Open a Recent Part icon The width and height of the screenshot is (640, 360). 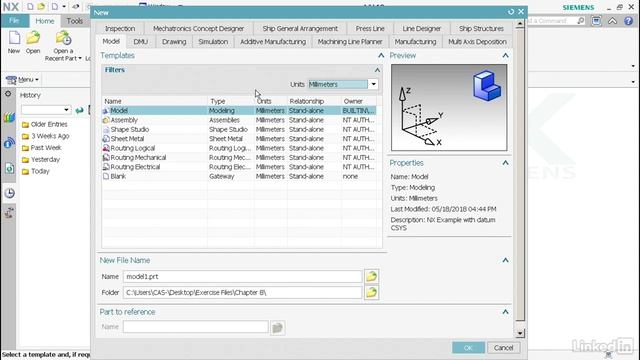[63, 38]
